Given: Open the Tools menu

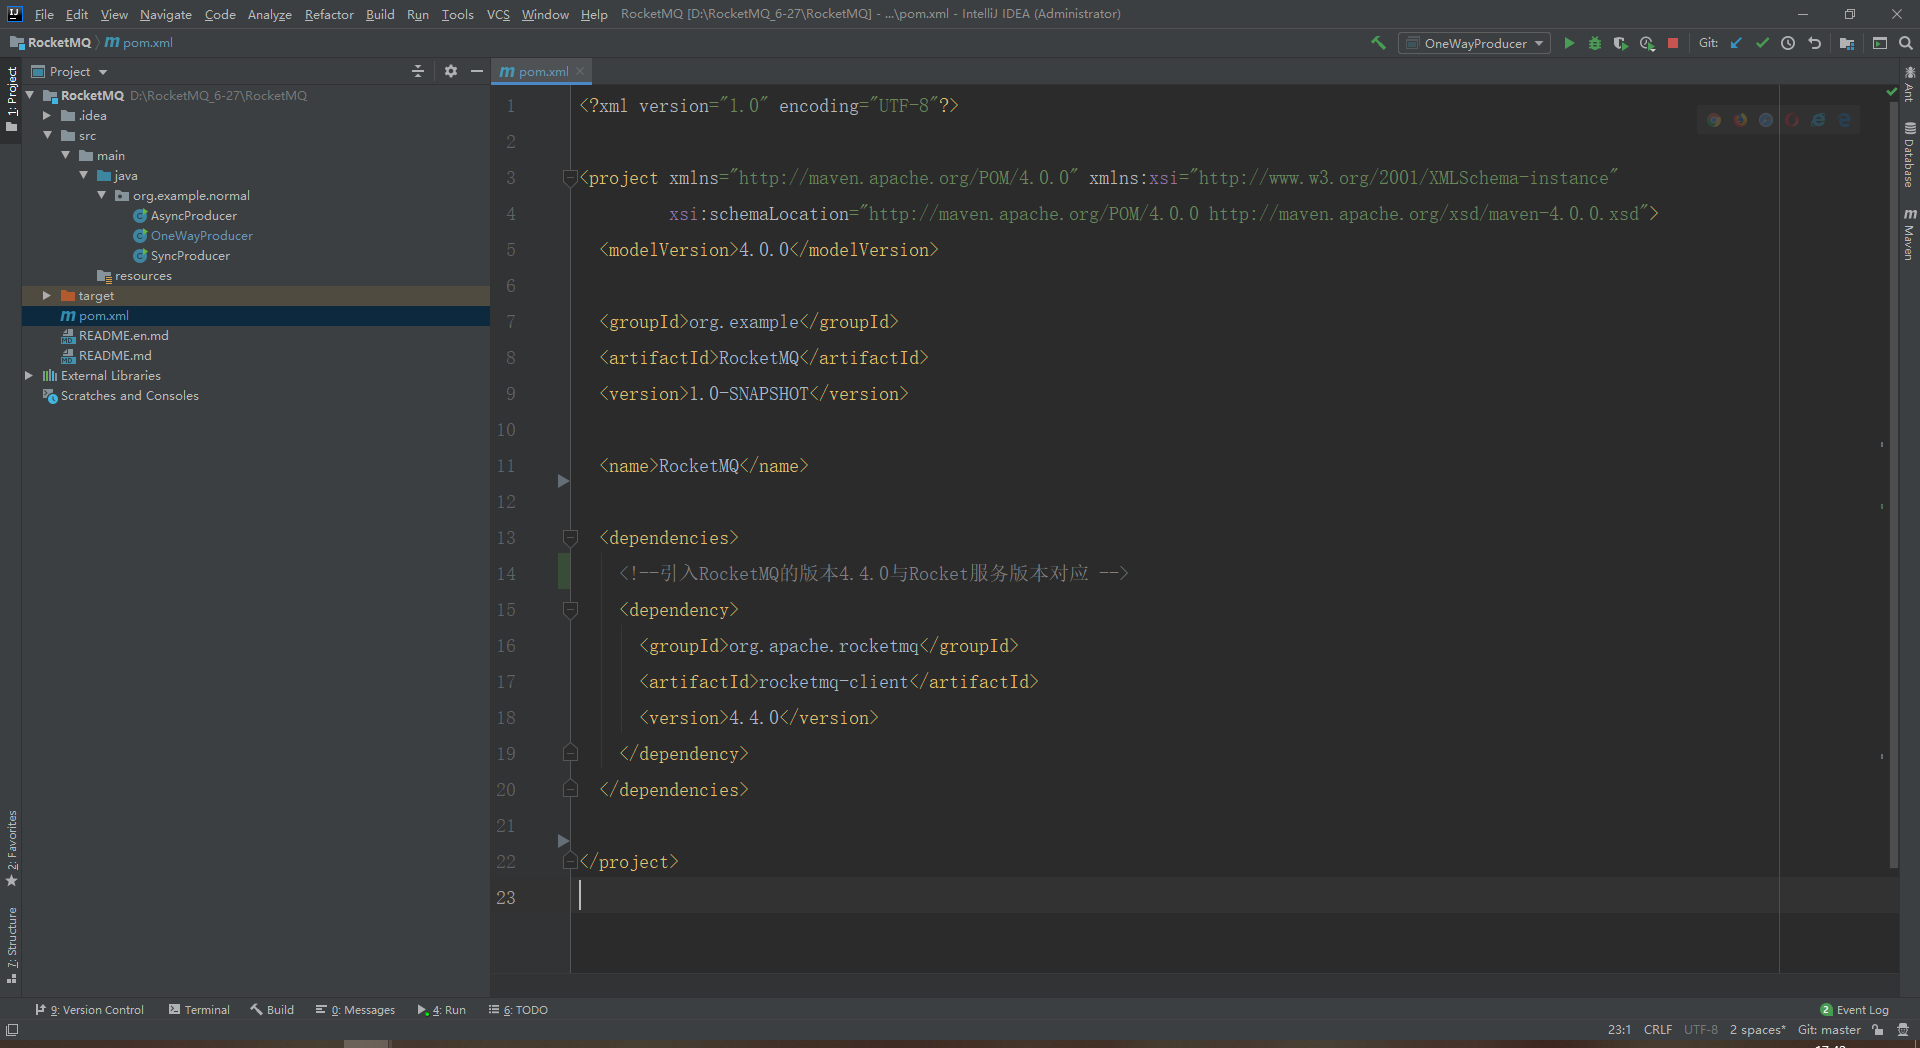Looking at the screenshot, I should [x=457, y=14].
